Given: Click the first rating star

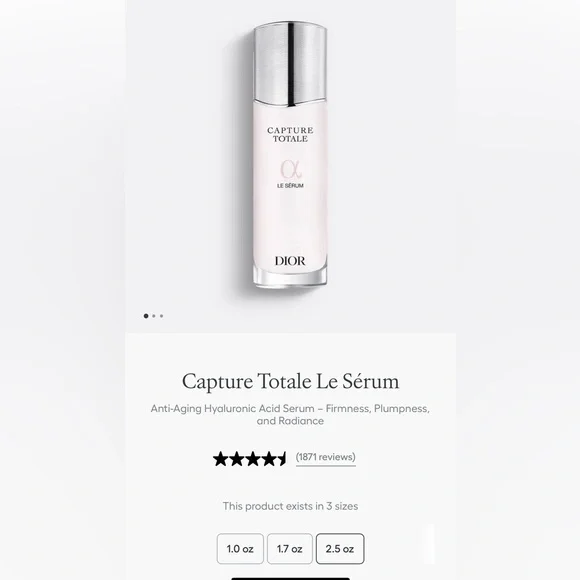Looking at the screenshot, I should tap(220, 459).
